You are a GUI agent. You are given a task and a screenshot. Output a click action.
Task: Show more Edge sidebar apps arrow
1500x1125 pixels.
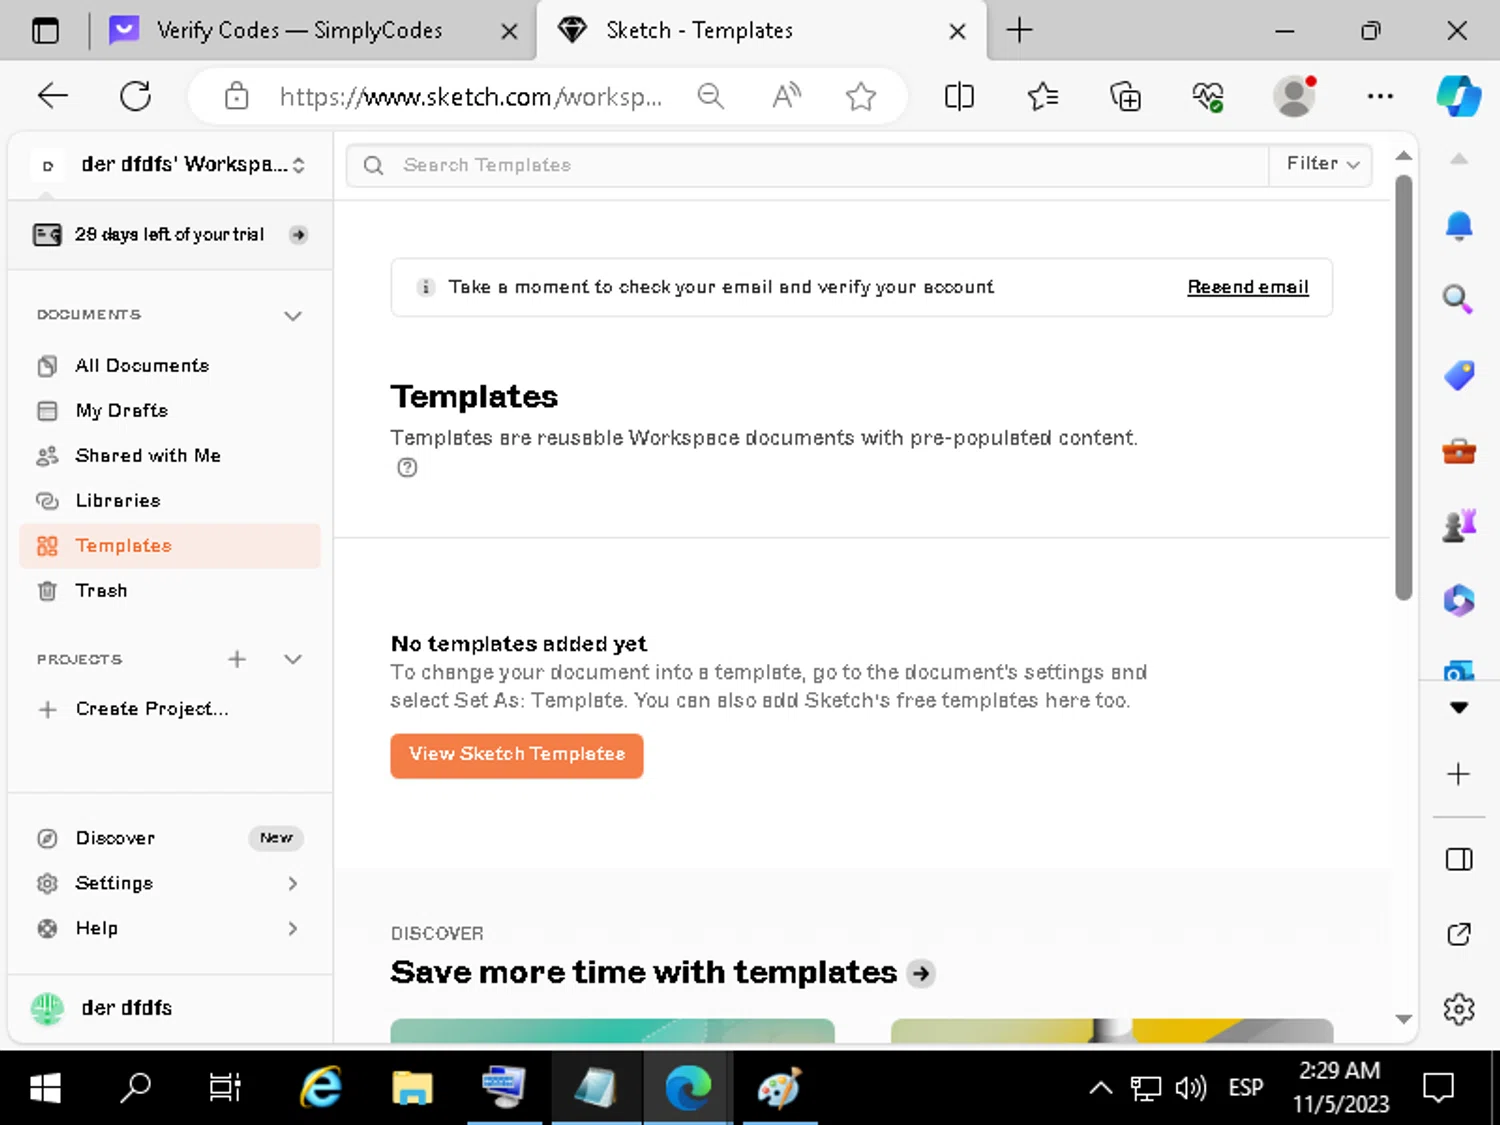(x=1459, y=707)
